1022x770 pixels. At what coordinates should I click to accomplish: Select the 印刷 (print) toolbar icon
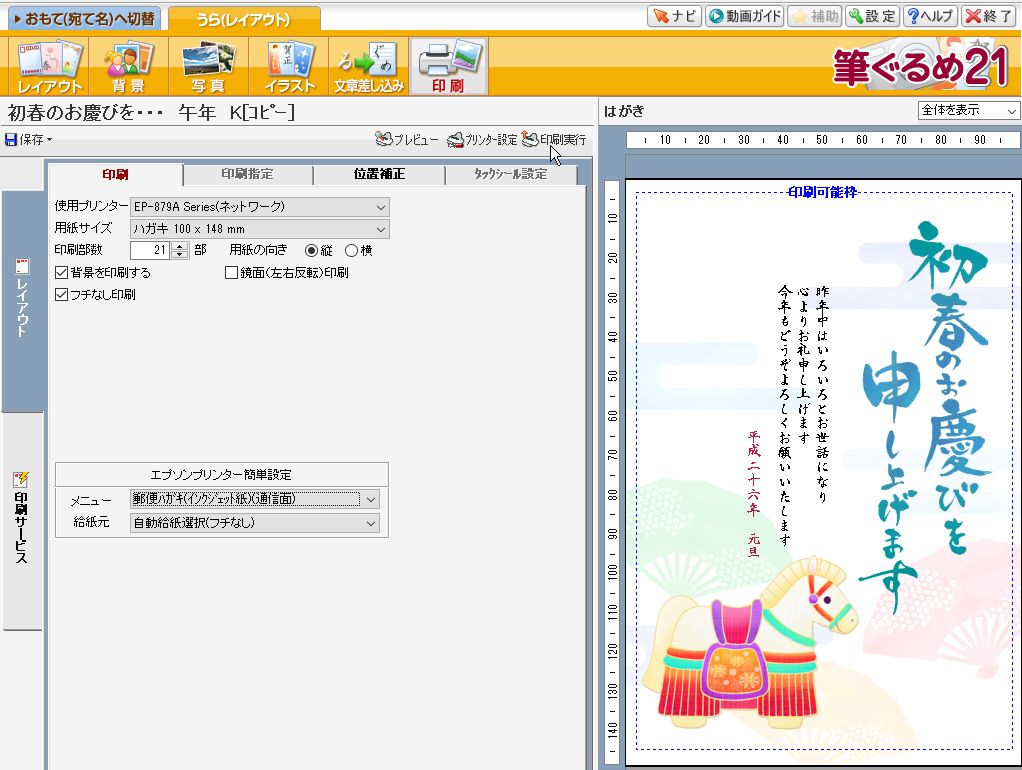(x=449, y=62)
